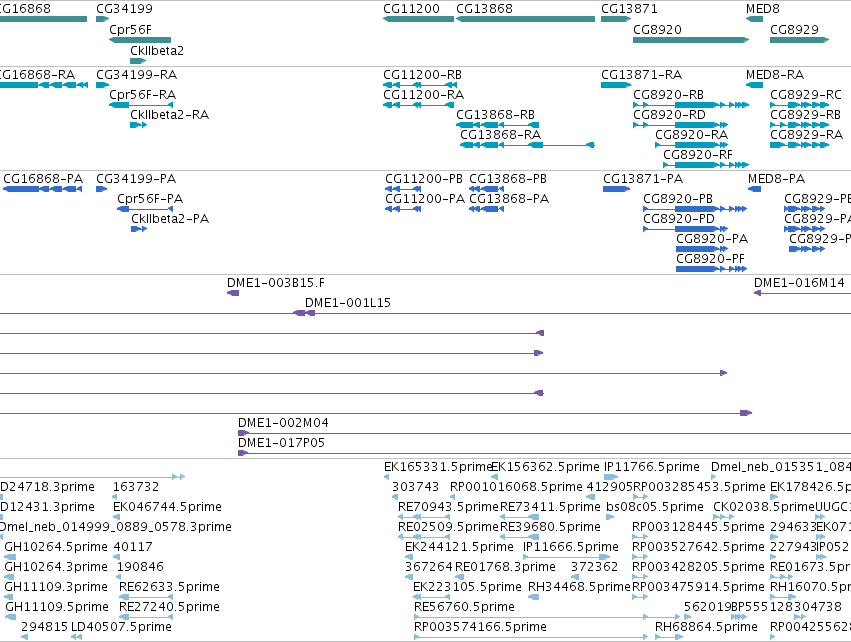
Task: Click transcript CG13868-RA label
Action: click(500, 135)
